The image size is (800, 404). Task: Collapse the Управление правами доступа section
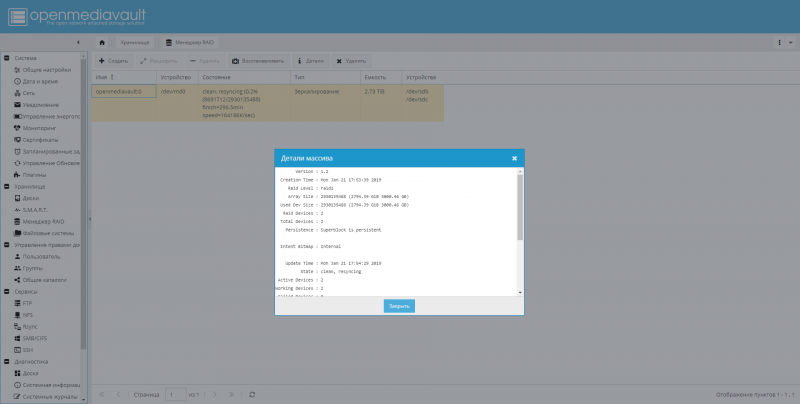point(7,245)
